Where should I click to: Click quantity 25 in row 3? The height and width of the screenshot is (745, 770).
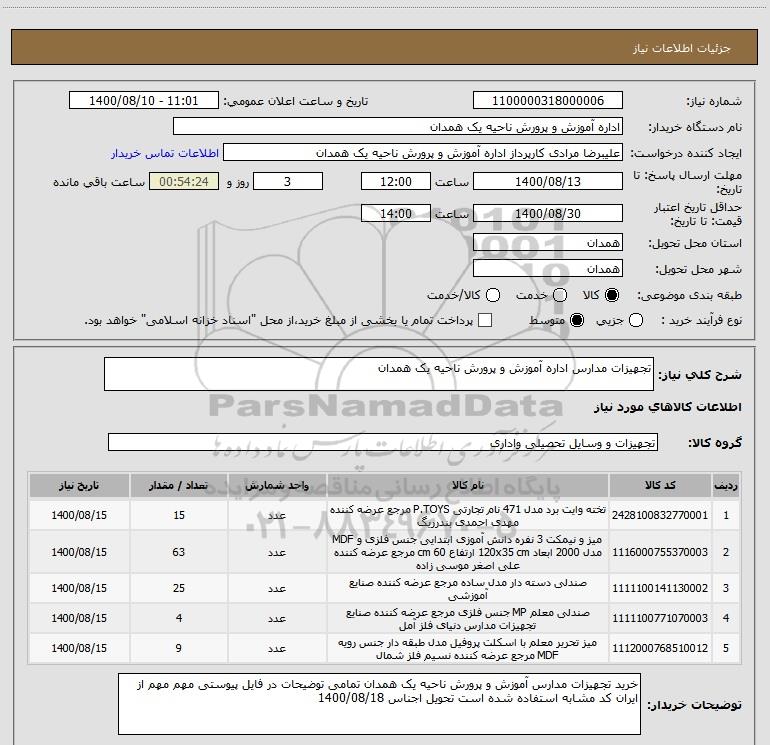[x=179, y=588]
